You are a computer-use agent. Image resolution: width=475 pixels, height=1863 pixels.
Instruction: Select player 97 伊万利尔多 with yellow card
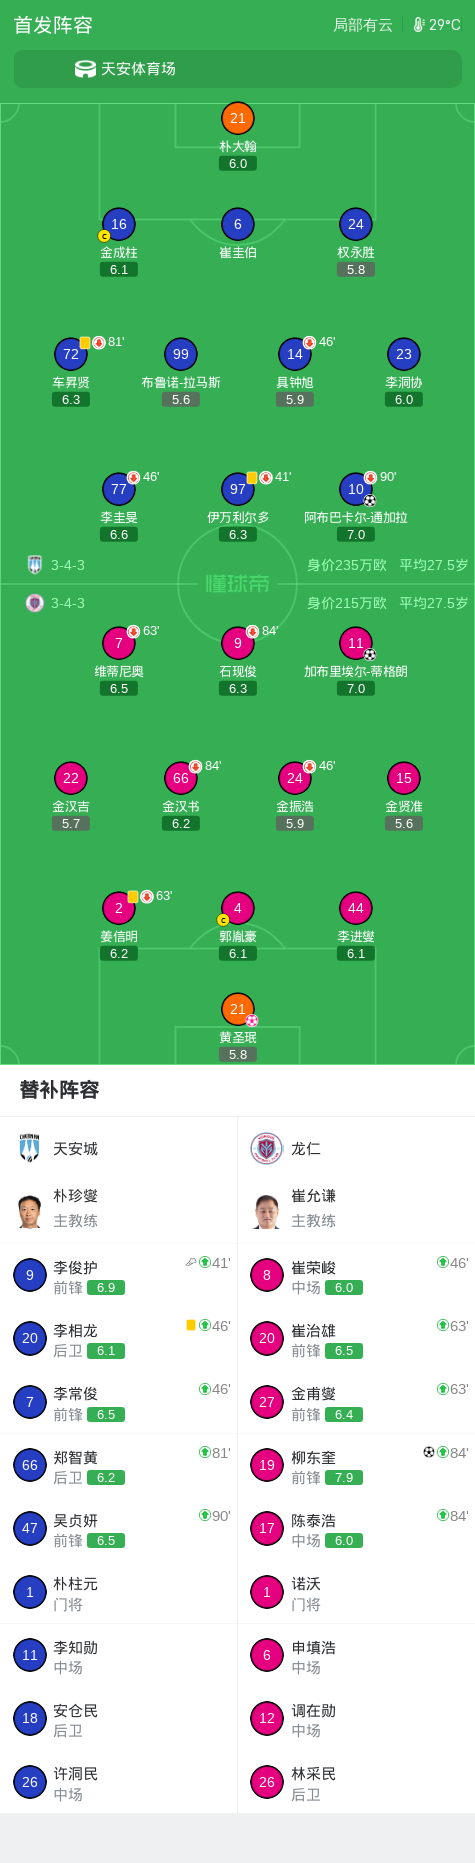click(x=238, y=489)
